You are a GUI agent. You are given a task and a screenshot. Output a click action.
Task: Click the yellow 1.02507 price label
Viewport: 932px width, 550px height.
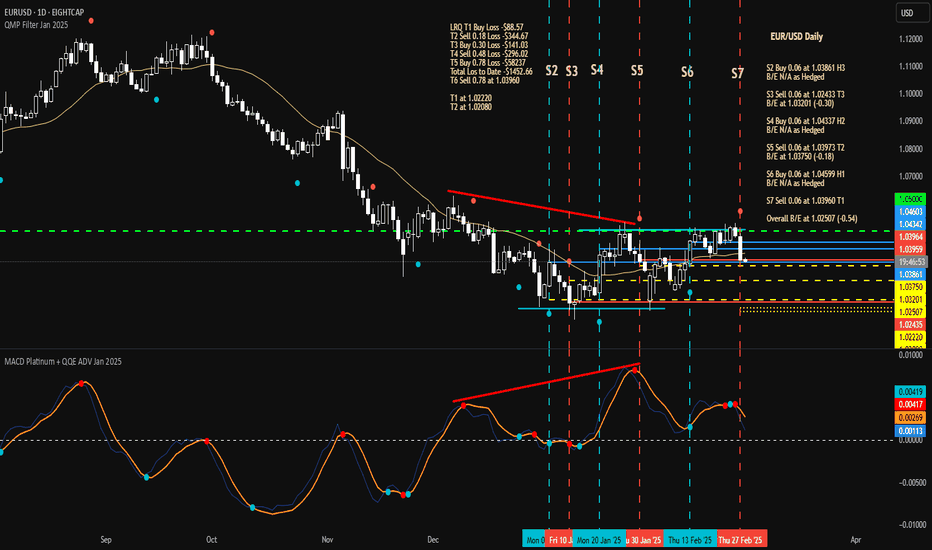coord(910,312)
